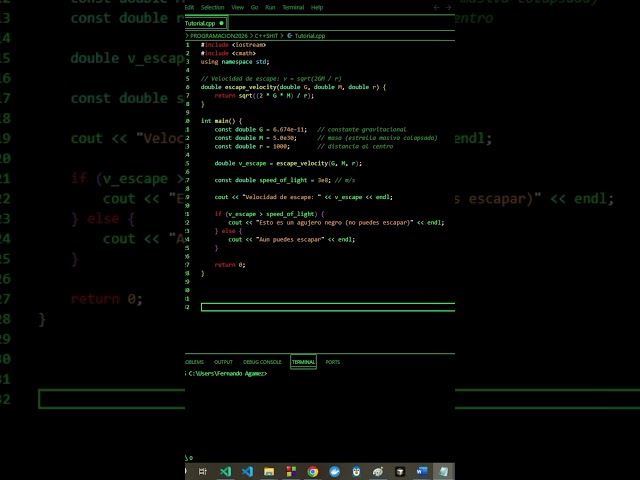Click the 'const double M' declaration line
This screenshot has height=480, width=640.
(256, 138)
